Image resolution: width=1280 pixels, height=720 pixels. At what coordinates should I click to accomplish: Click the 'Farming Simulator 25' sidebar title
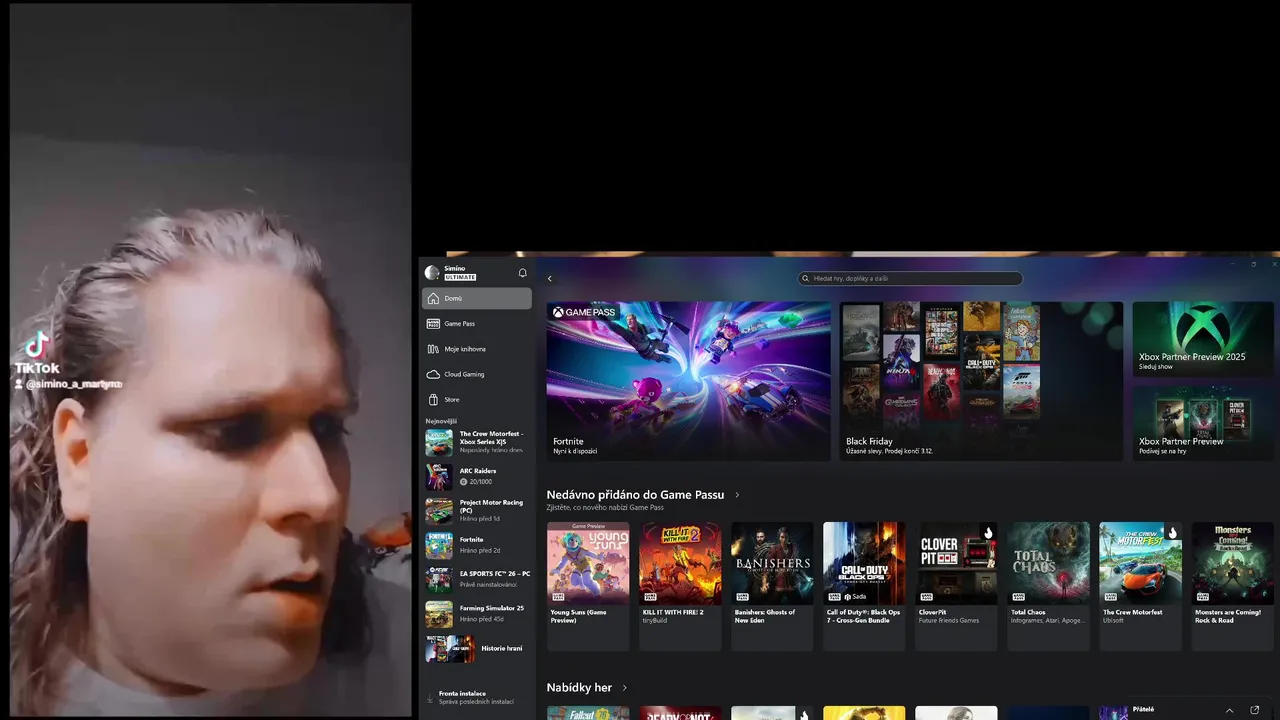[x=492, y=608]
